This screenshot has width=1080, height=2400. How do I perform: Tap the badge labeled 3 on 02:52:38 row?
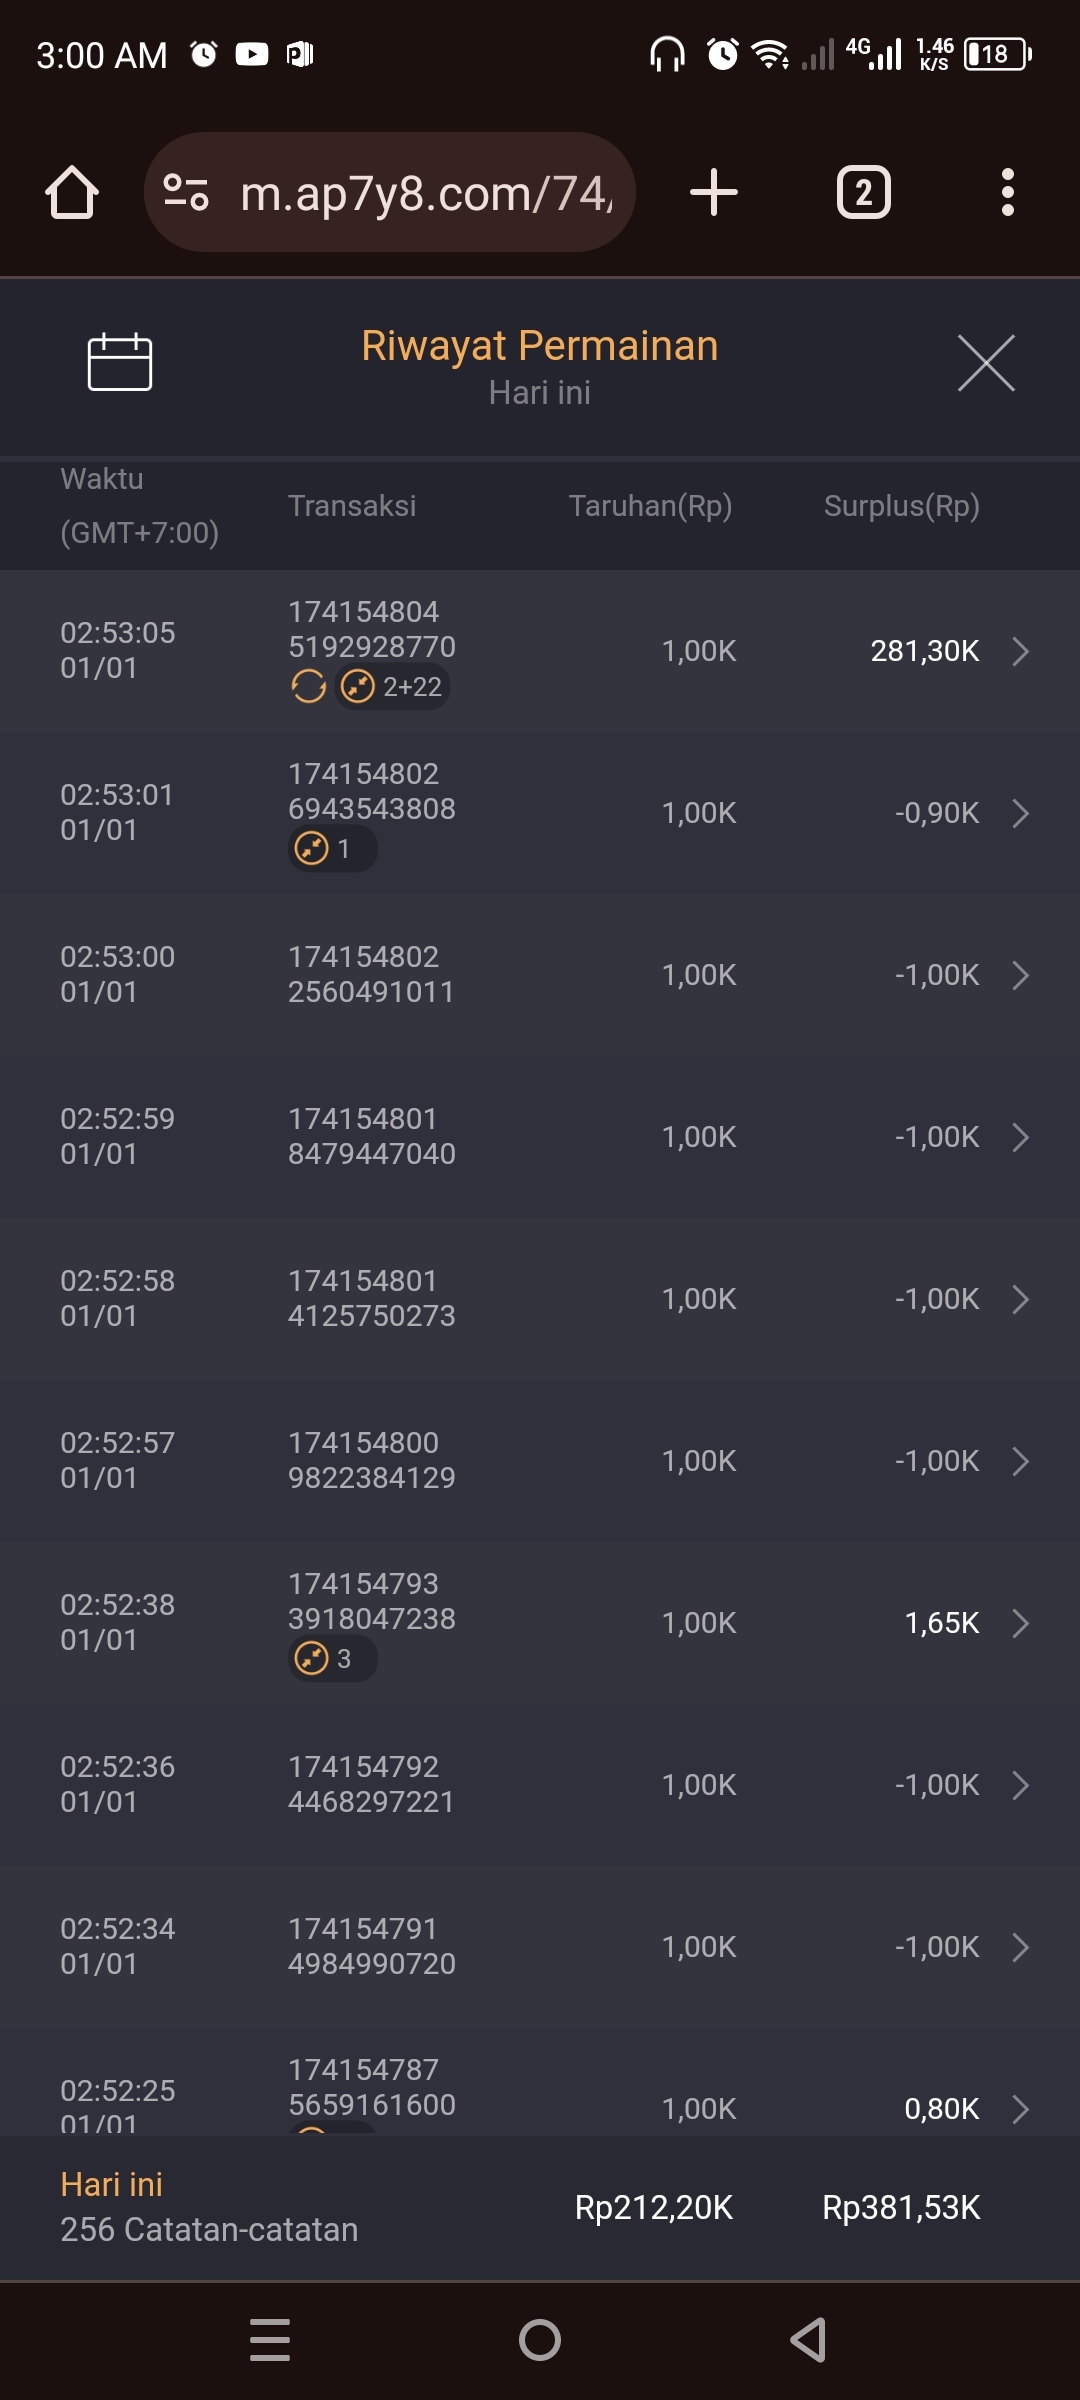coord(332,1659)
